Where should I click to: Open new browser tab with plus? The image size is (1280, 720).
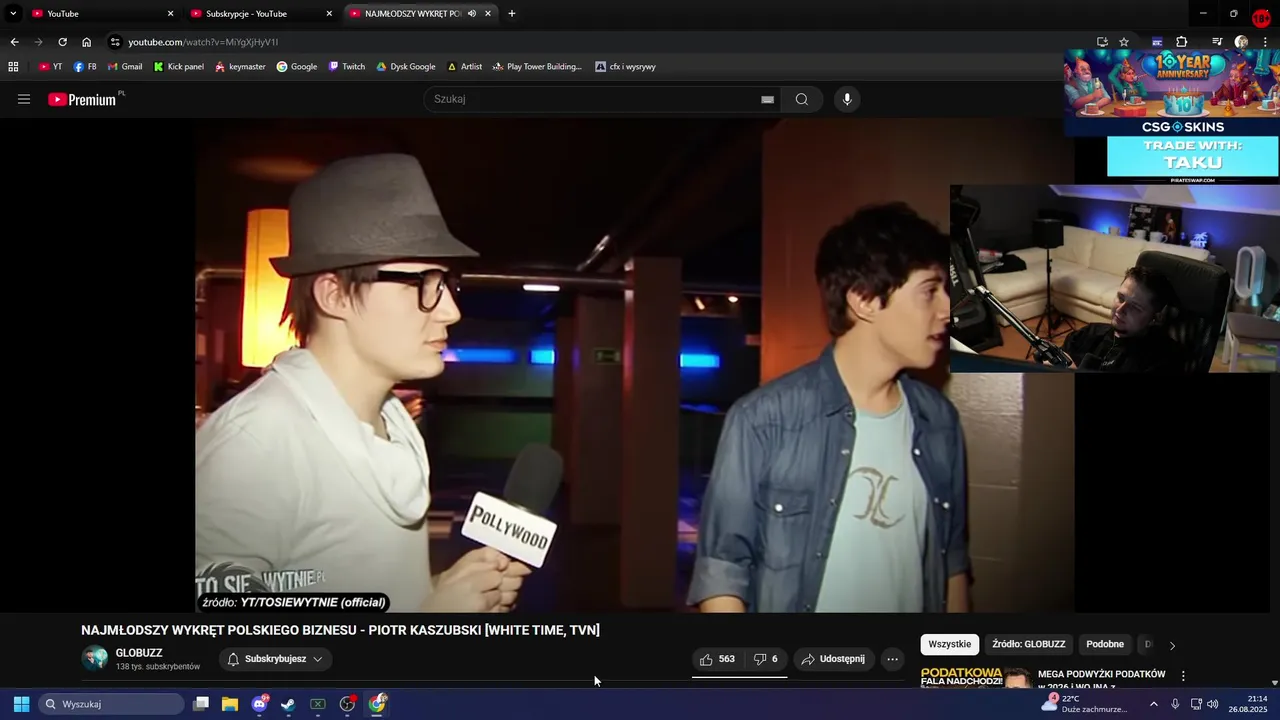[512, 14]
